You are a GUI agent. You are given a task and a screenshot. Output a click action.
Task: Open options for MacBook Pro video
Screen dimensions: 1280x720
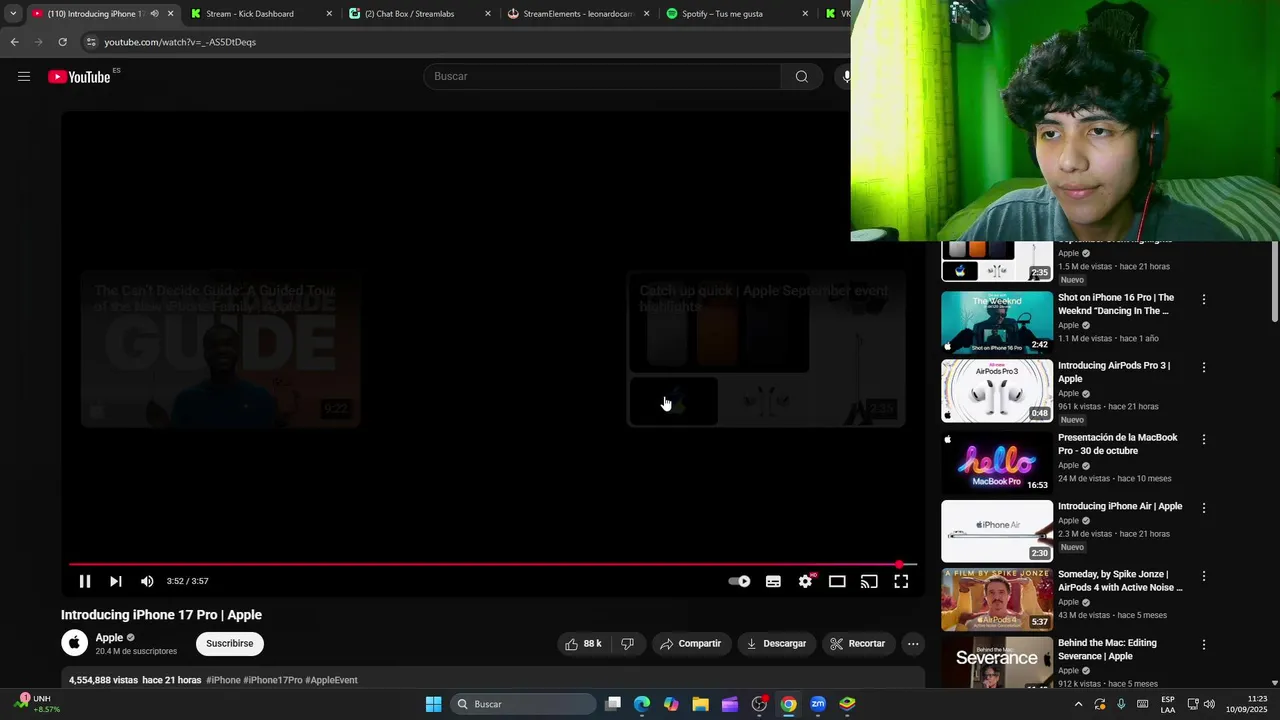(x=1204, y=439)
